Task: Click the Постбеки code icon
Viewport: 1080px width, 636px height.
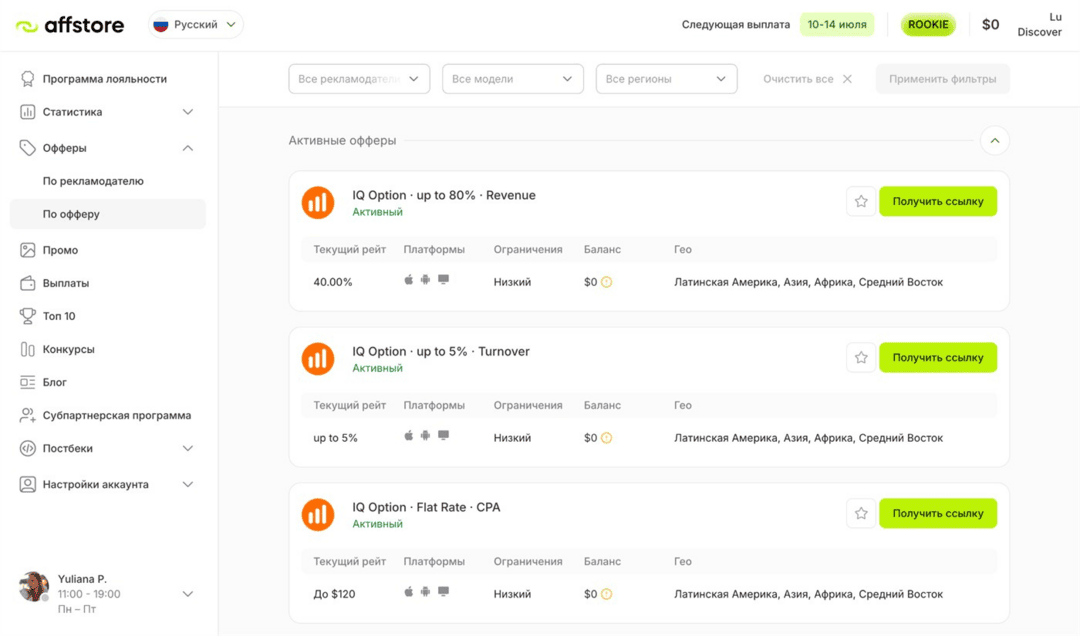Action: (x=28, y=449)
